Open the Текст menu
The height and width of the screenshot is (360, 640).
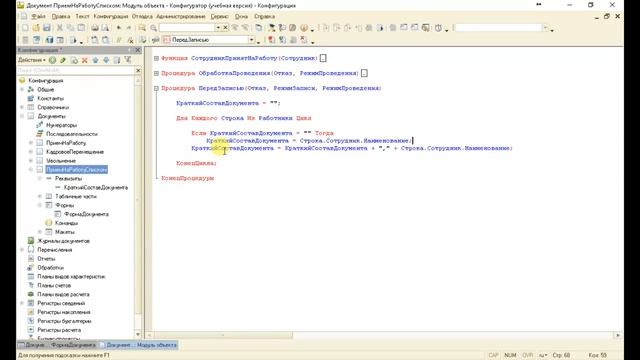82,16
